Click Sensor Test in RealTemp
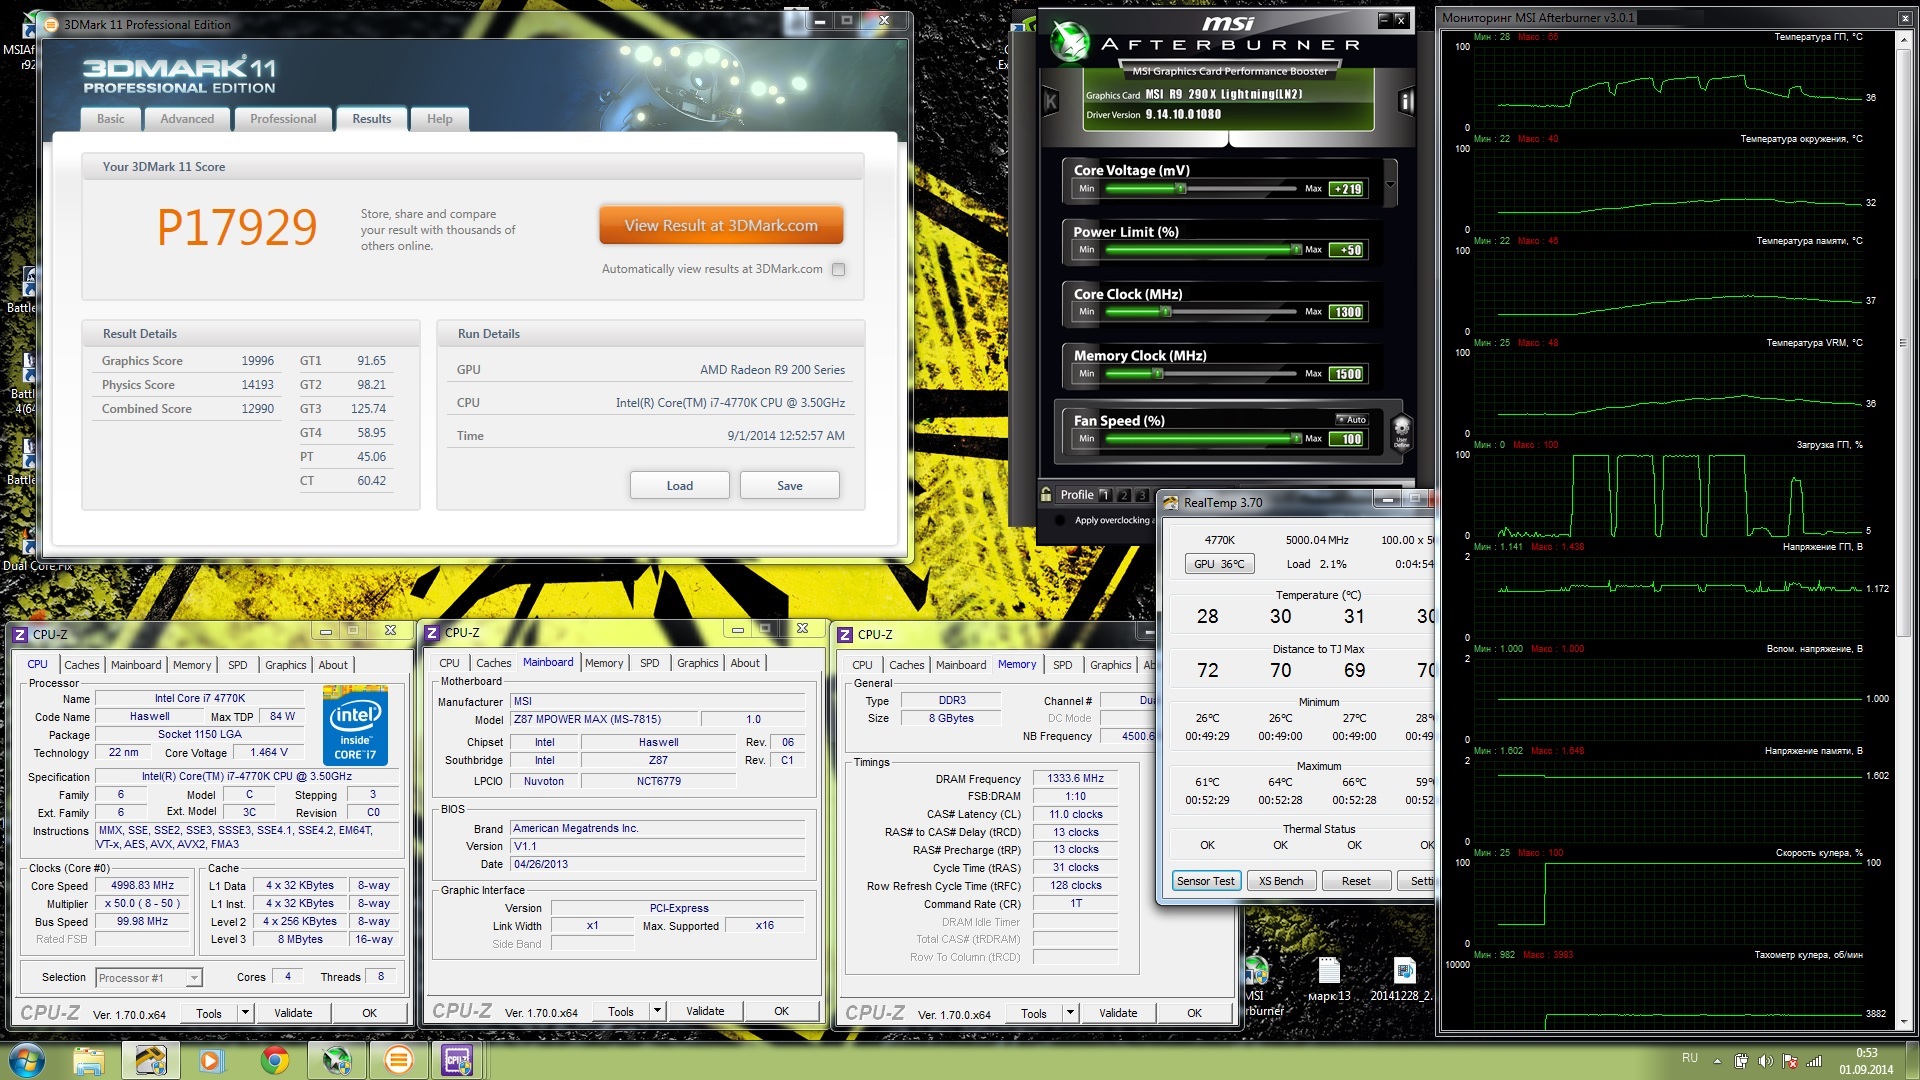Image resolution: width=1920 pixels, height=1080 pixels. click(1206, 881)
